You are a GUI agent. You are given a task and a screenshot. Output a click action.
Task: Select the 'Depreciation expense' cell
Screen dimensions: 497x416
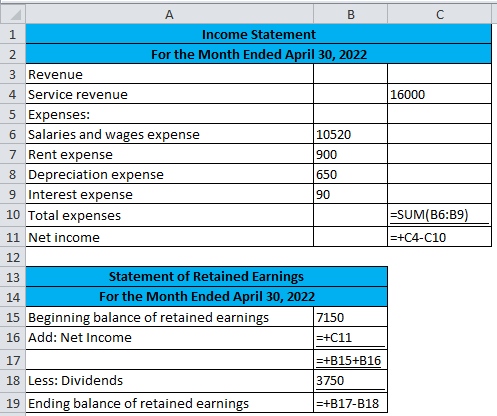tap(170, 174)
